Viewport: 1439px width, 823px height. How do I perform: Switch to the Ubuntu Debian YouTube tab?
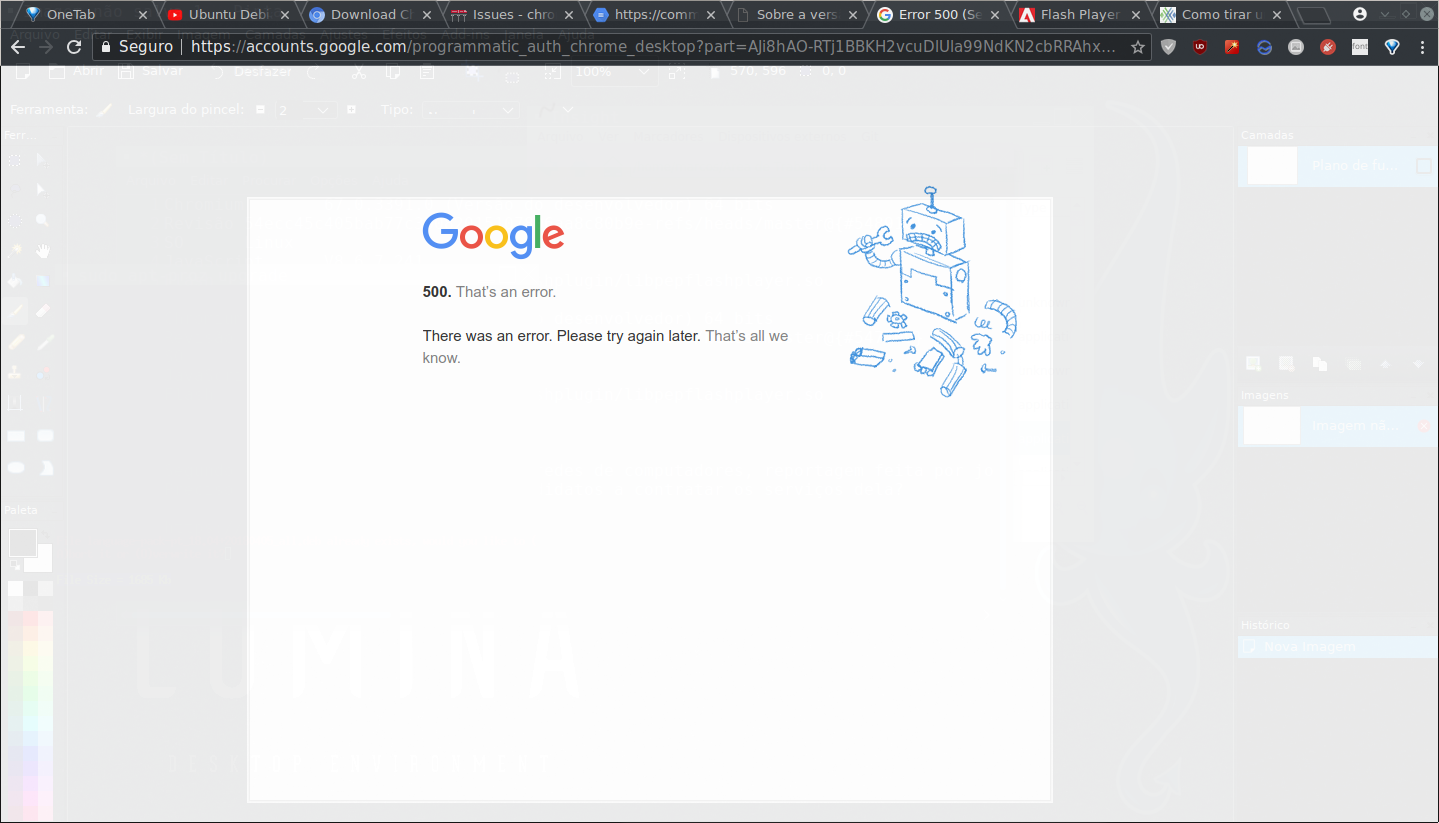tap(224, 15)
